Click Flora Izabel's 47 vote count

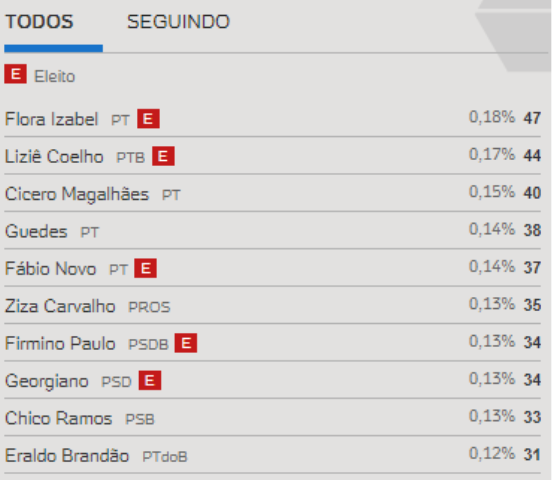tap(532, 118)
